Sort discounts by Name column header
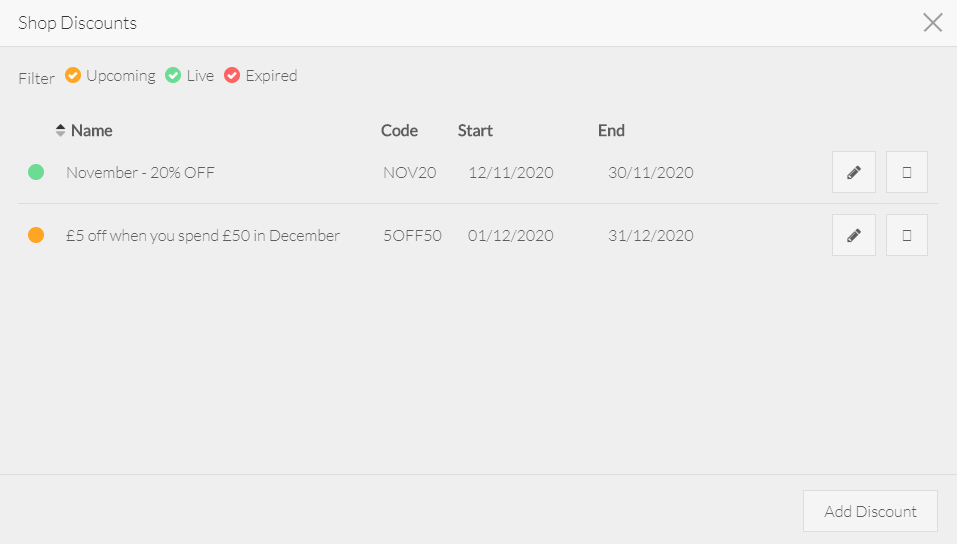Viewport: 957px width, 544px height. point(92,130)
